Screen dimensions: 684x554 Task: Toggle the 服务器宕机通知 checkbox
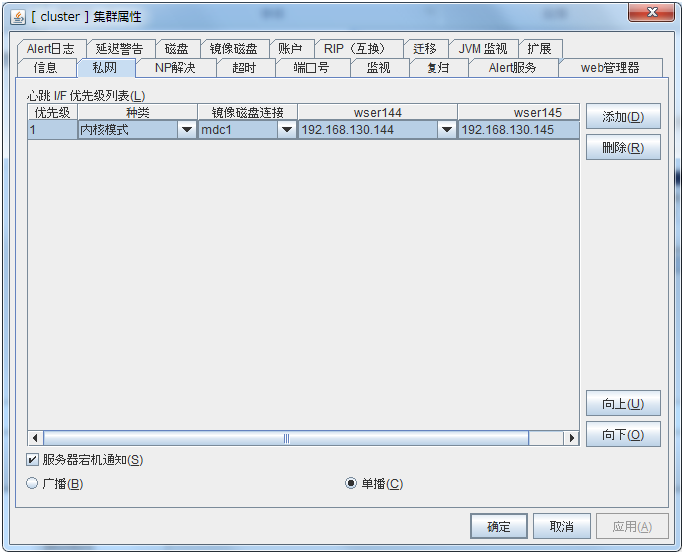pyautogui.click(x=33, y=460)
